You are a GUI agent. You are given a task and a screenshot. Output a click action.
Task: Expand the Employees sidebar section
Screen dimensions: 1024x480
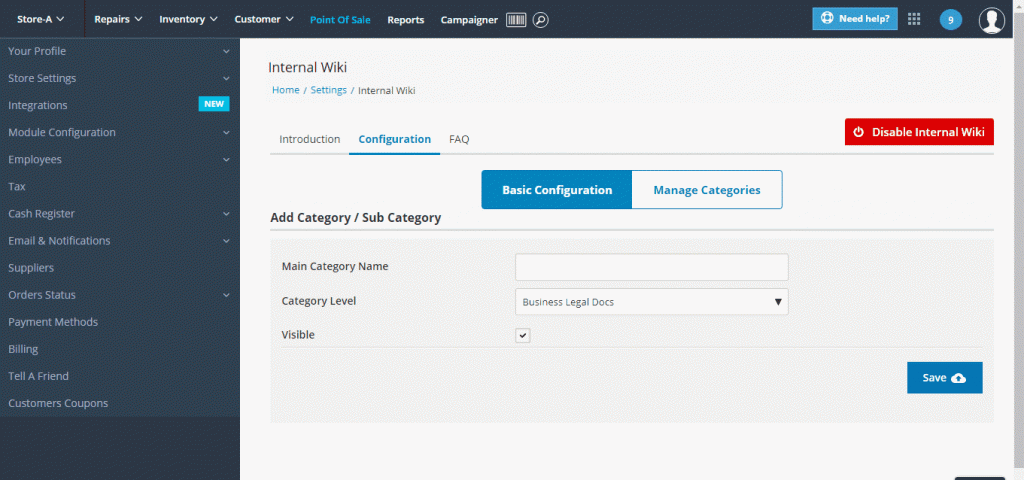119,159
